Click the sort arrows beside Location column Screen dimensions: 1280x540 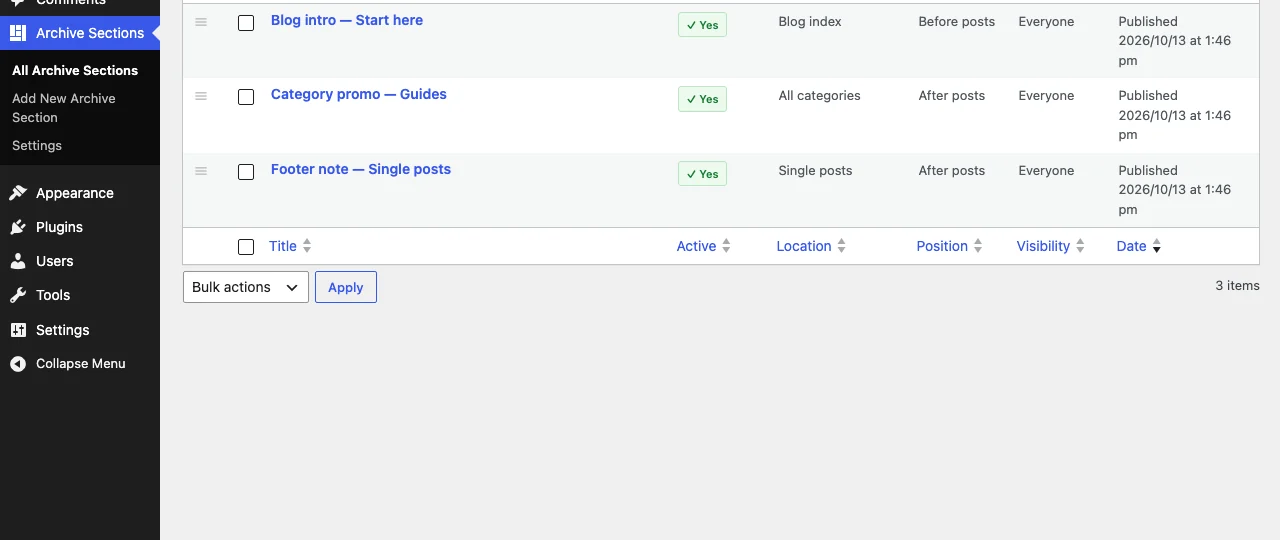tap(841, 246)
